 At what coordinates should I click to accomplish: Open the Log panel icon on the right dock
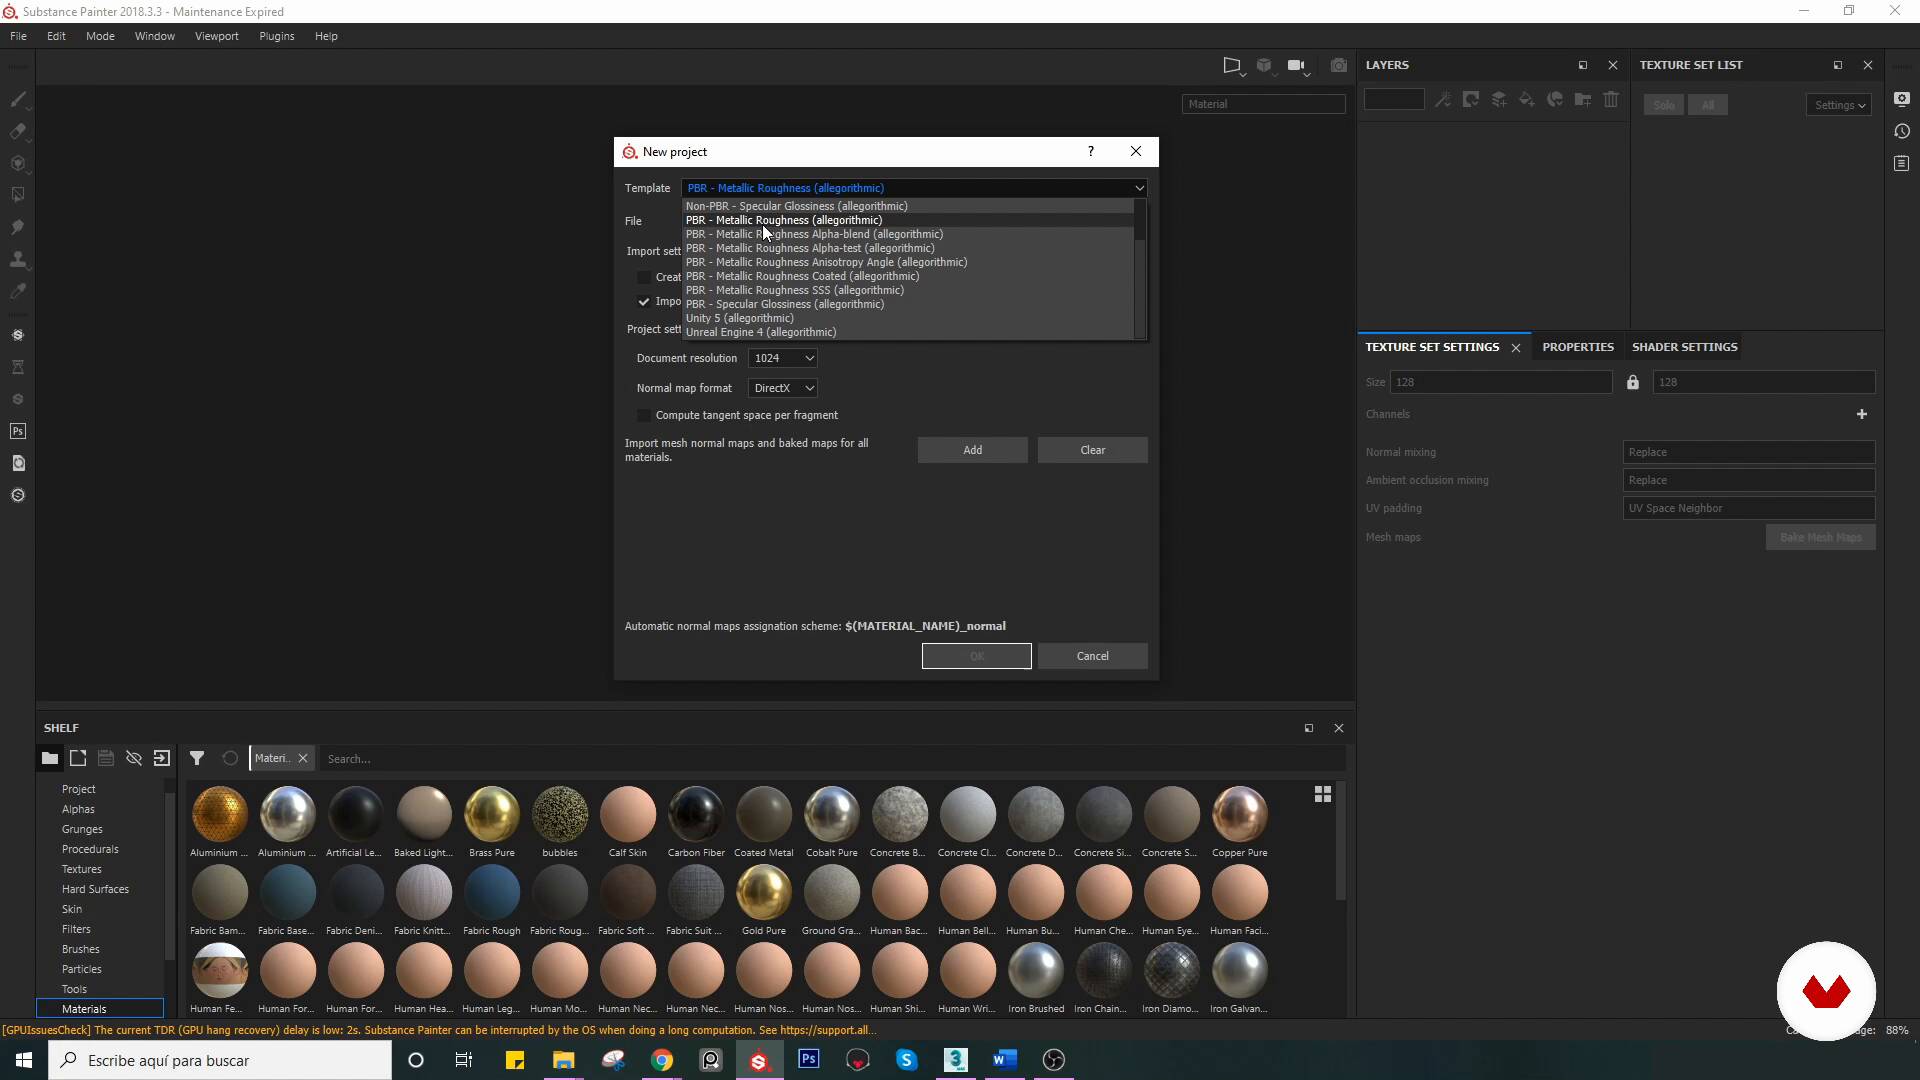pos(1901,163)
